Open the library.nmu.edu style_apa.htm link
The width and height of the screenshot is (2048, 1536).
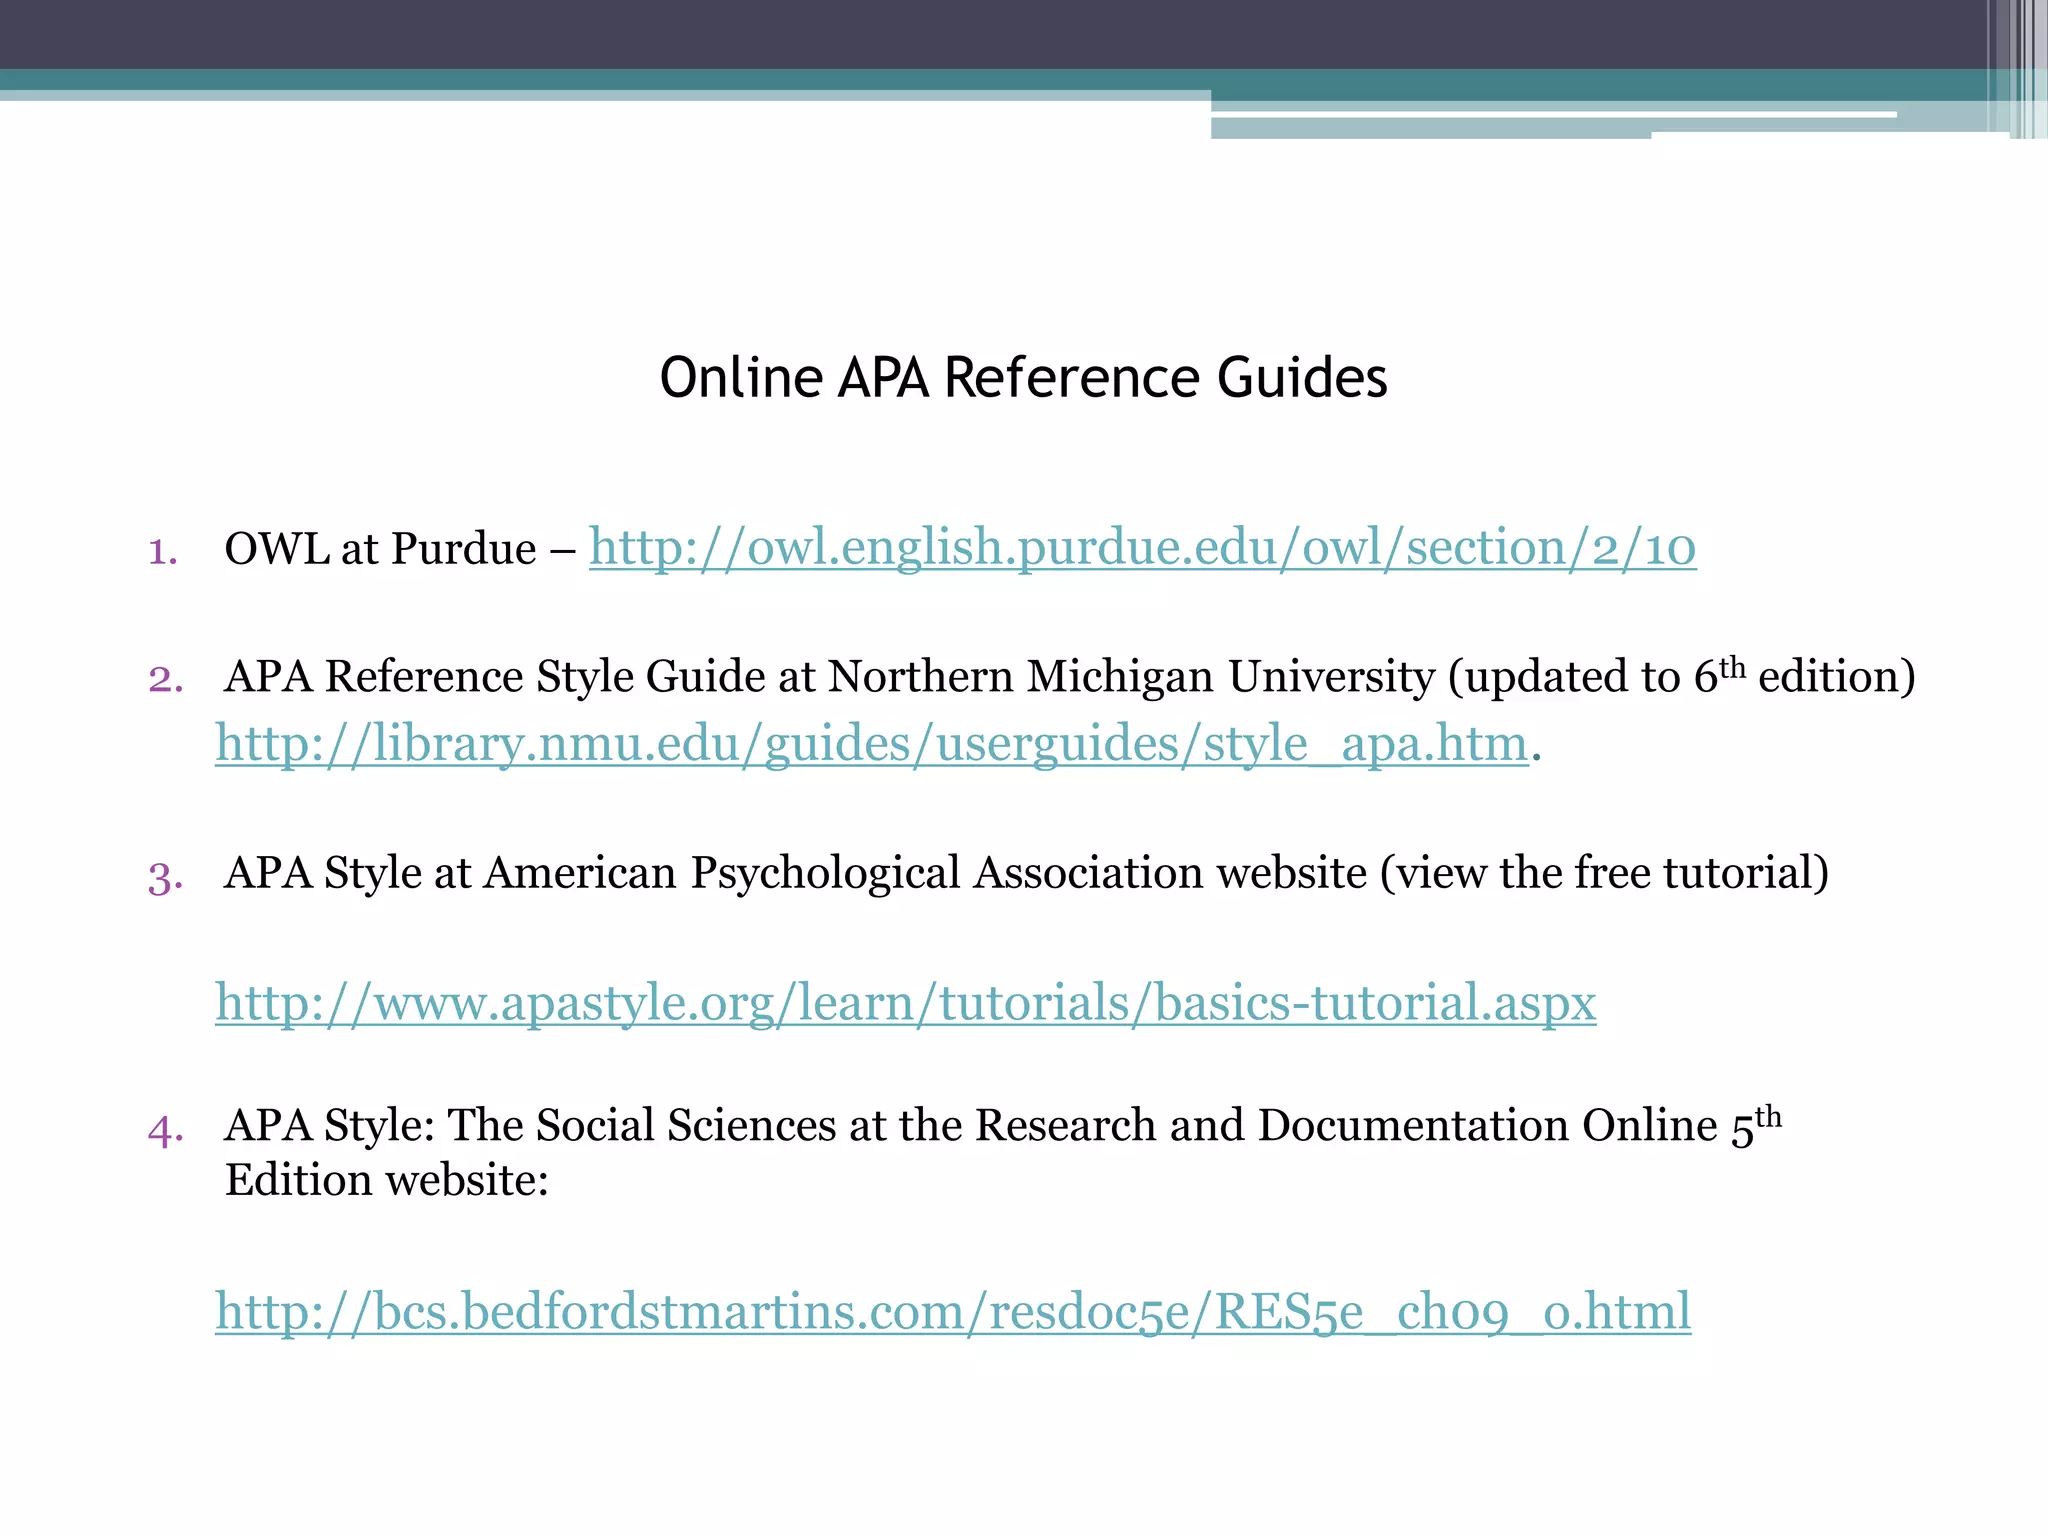[x=872, y=744]
